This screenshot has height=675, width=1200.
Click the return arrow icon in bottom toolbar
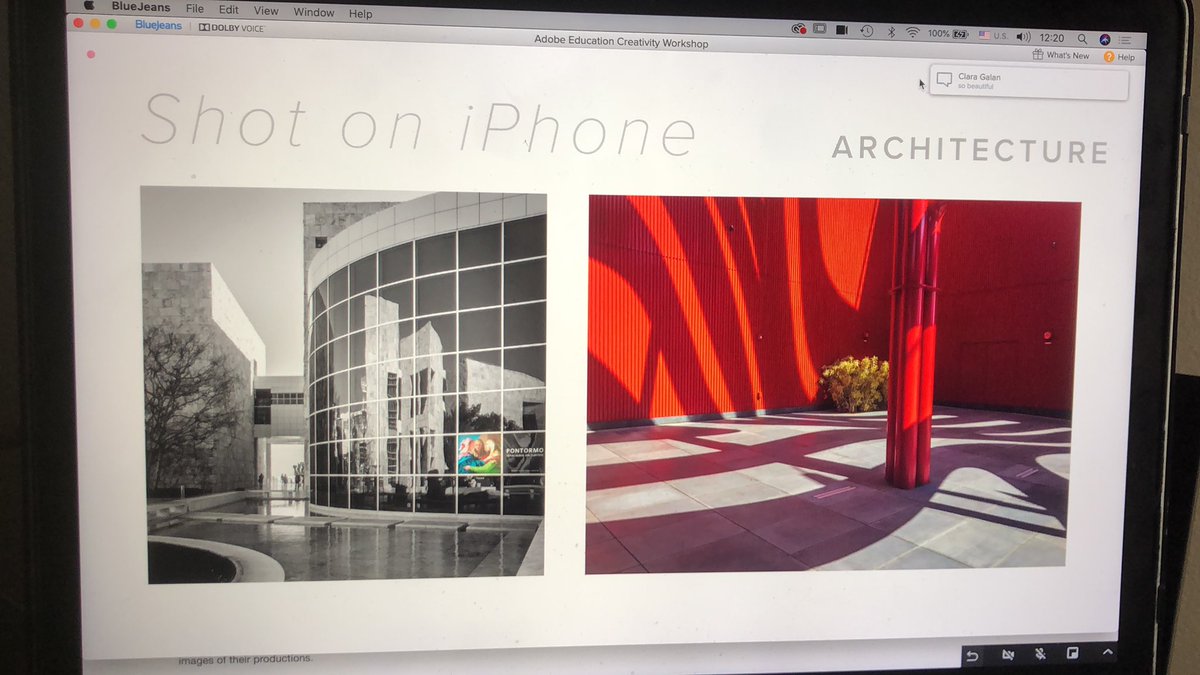coord(972,655)
